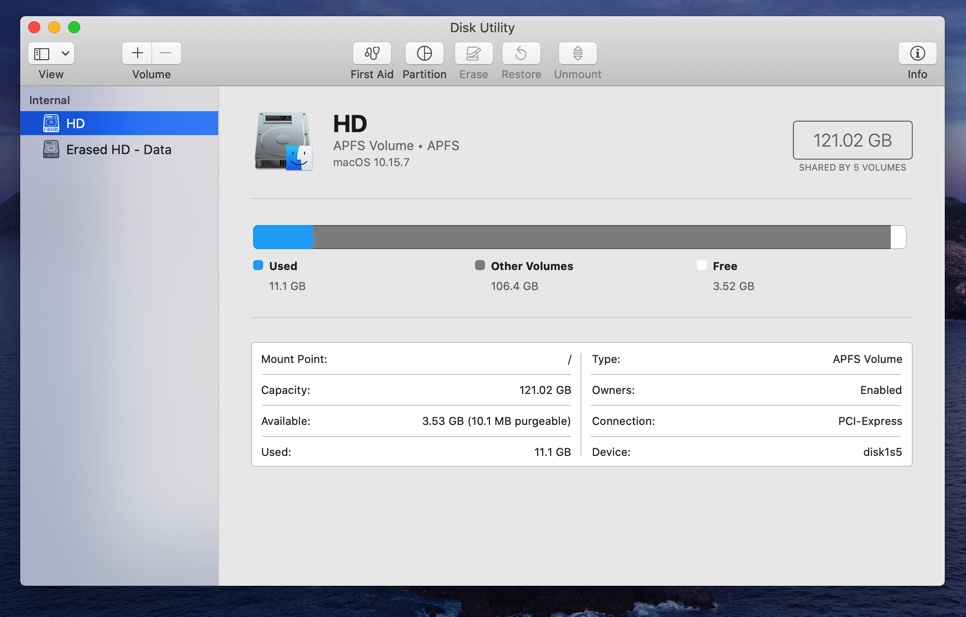Click Type value 'APFS Volume'

point(867,359)
